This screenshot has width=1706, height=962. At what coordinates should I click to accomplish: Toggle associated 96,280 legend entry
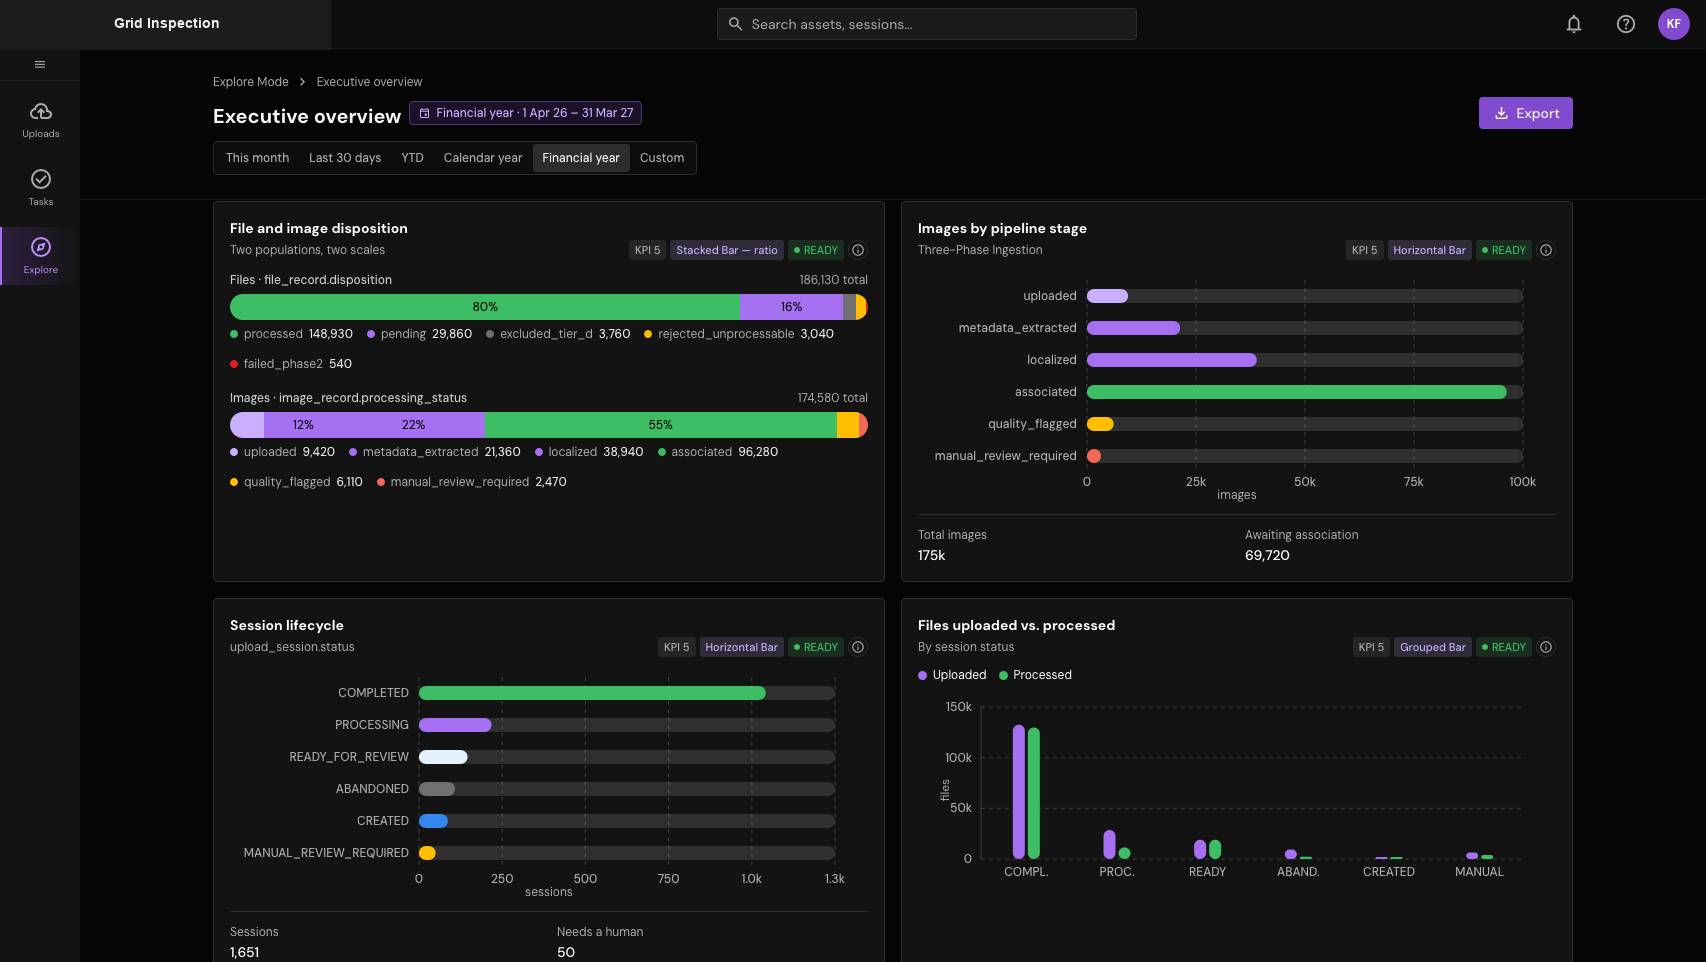(718, 452)
